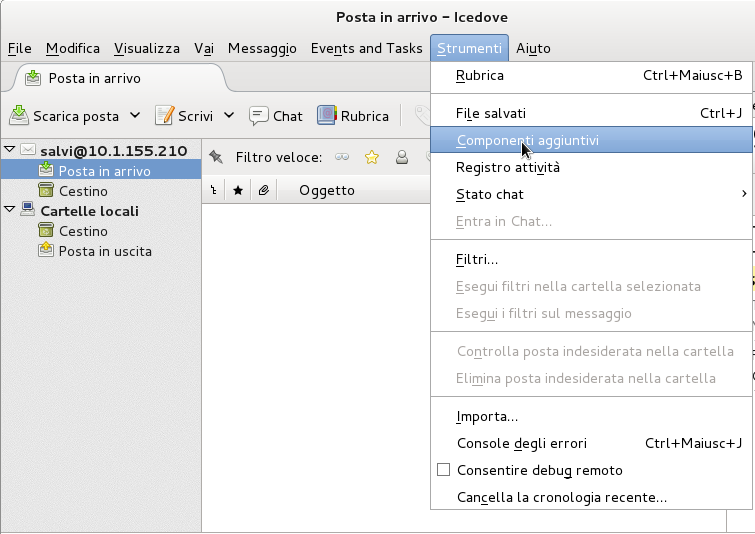Sort by the attachment column header
This screenshot has height=534, width=755.
click(x=263, y=191)
